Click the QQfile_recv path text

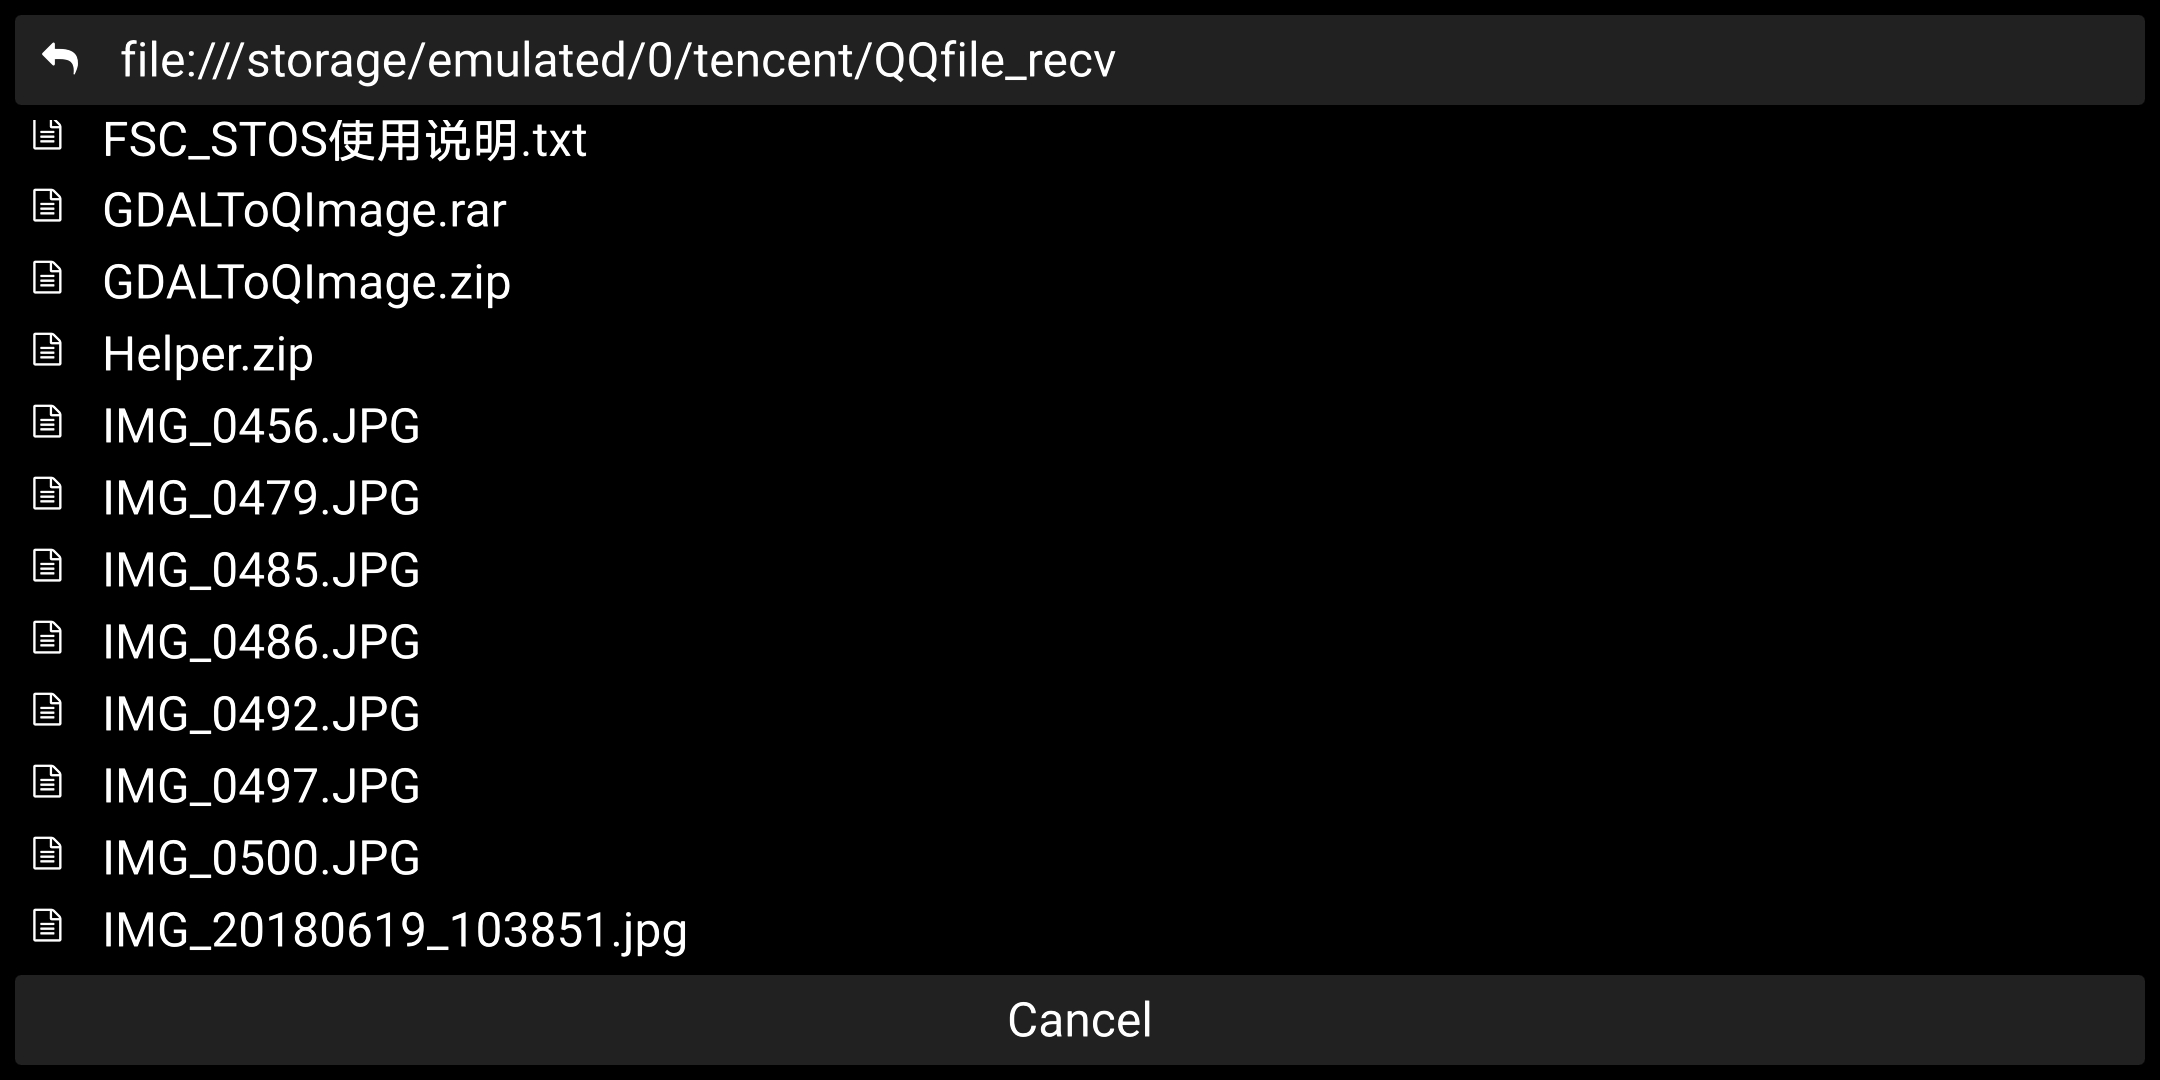[995, 60]
